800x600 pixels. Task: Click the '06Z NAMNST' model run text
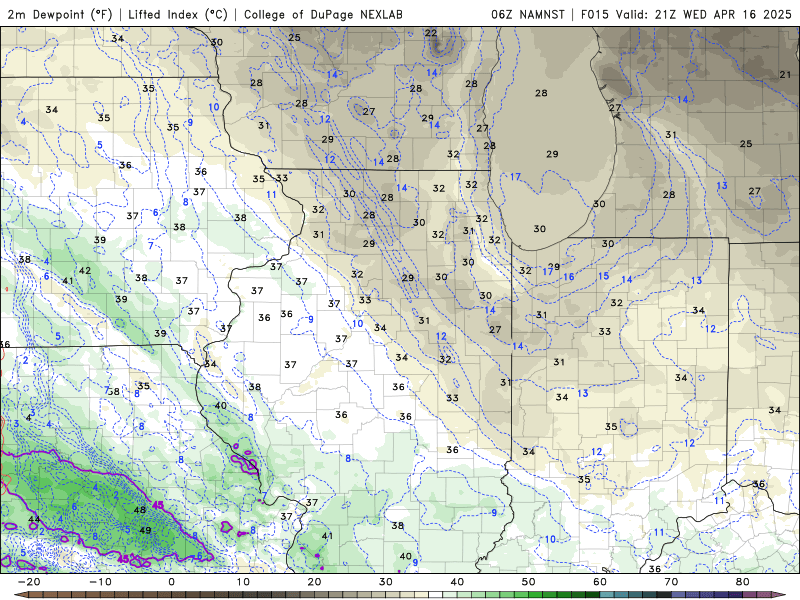click(x=528, y=14)
